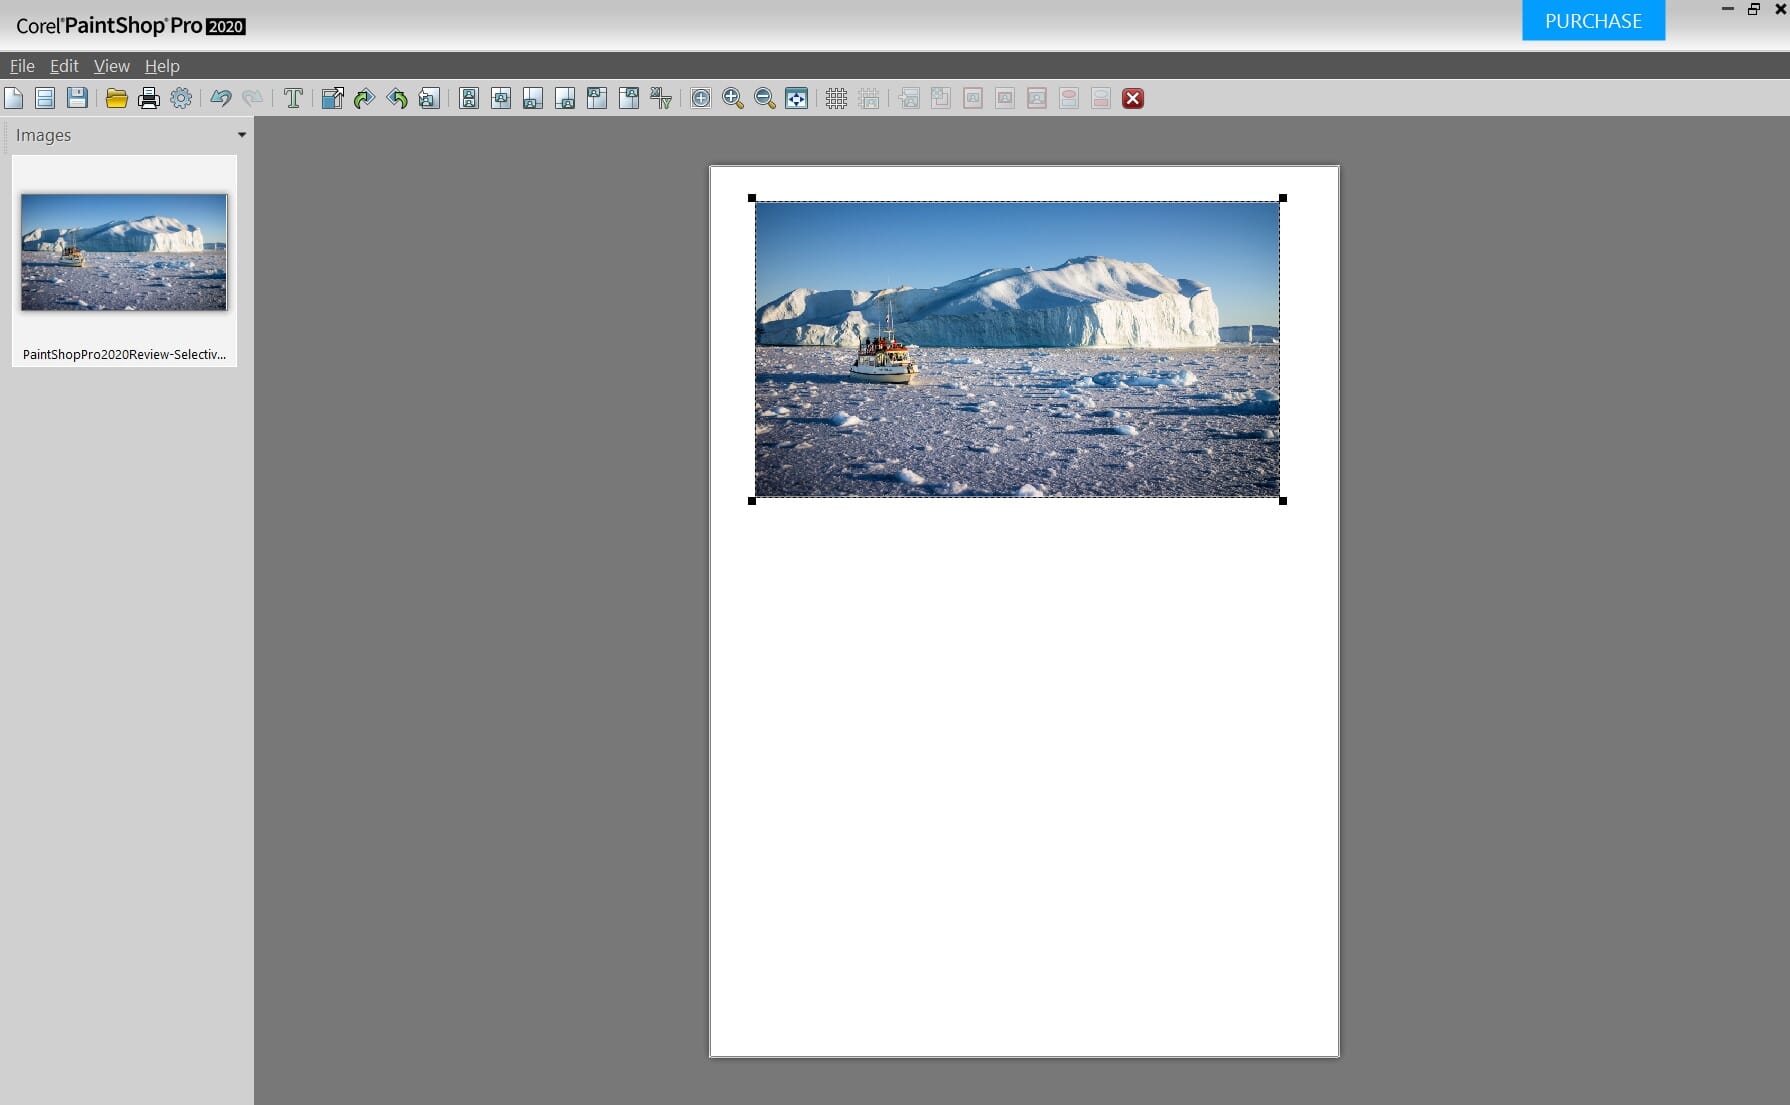The height and width of the screenshot is (1105, 1790).
Task: Place image at top-left corner icon
Action: 597,98
